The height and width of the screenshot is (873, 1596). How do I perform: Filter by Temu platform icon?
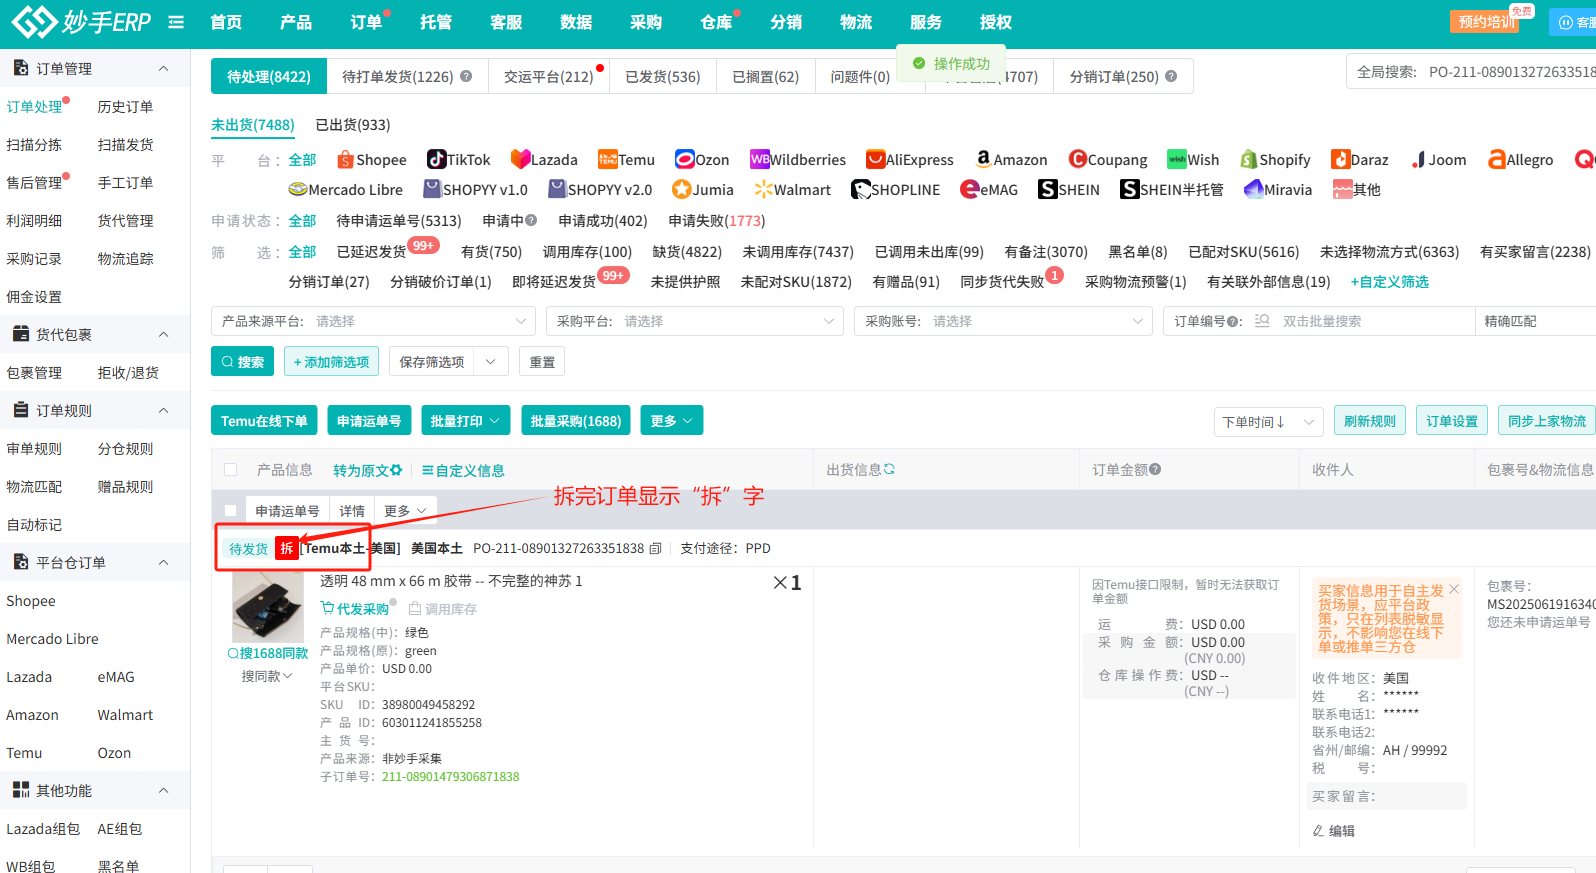[607, 159]
